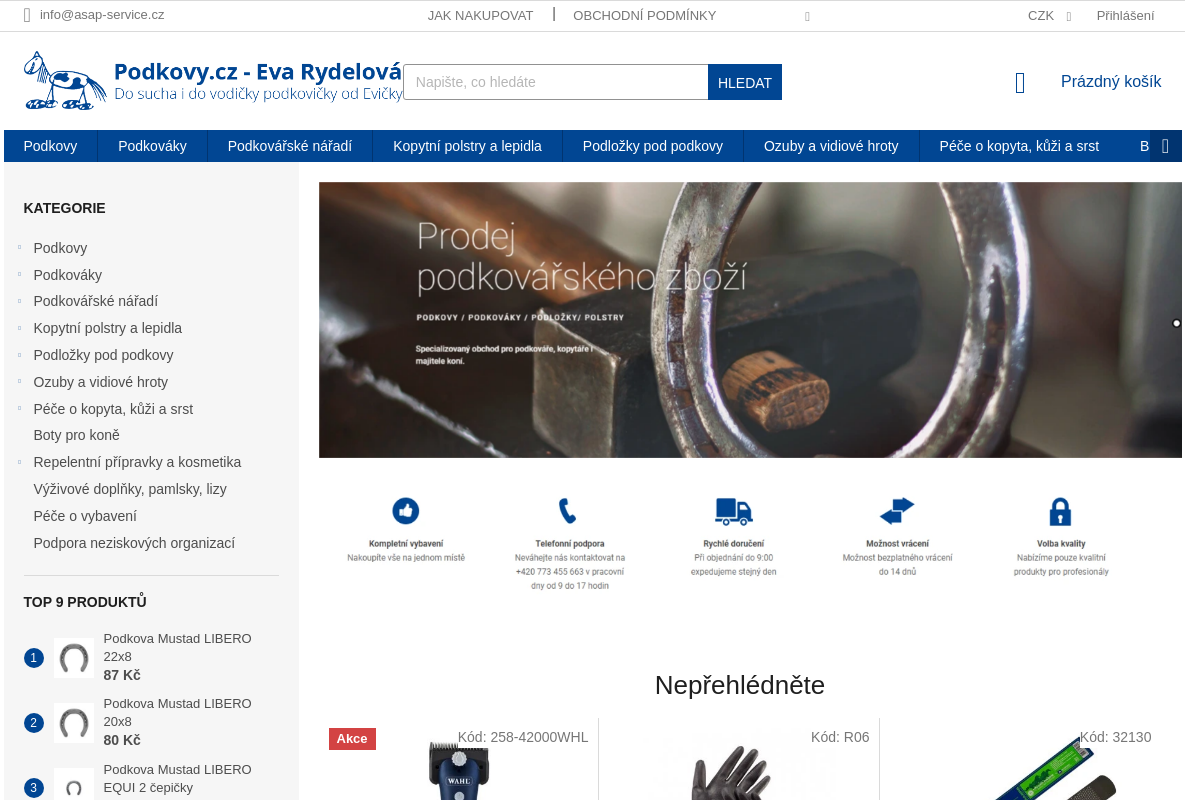Open Péče o kopyta, kůži a srst tab
Viewport: 1200px width, 800px height.
point(1019,146)
